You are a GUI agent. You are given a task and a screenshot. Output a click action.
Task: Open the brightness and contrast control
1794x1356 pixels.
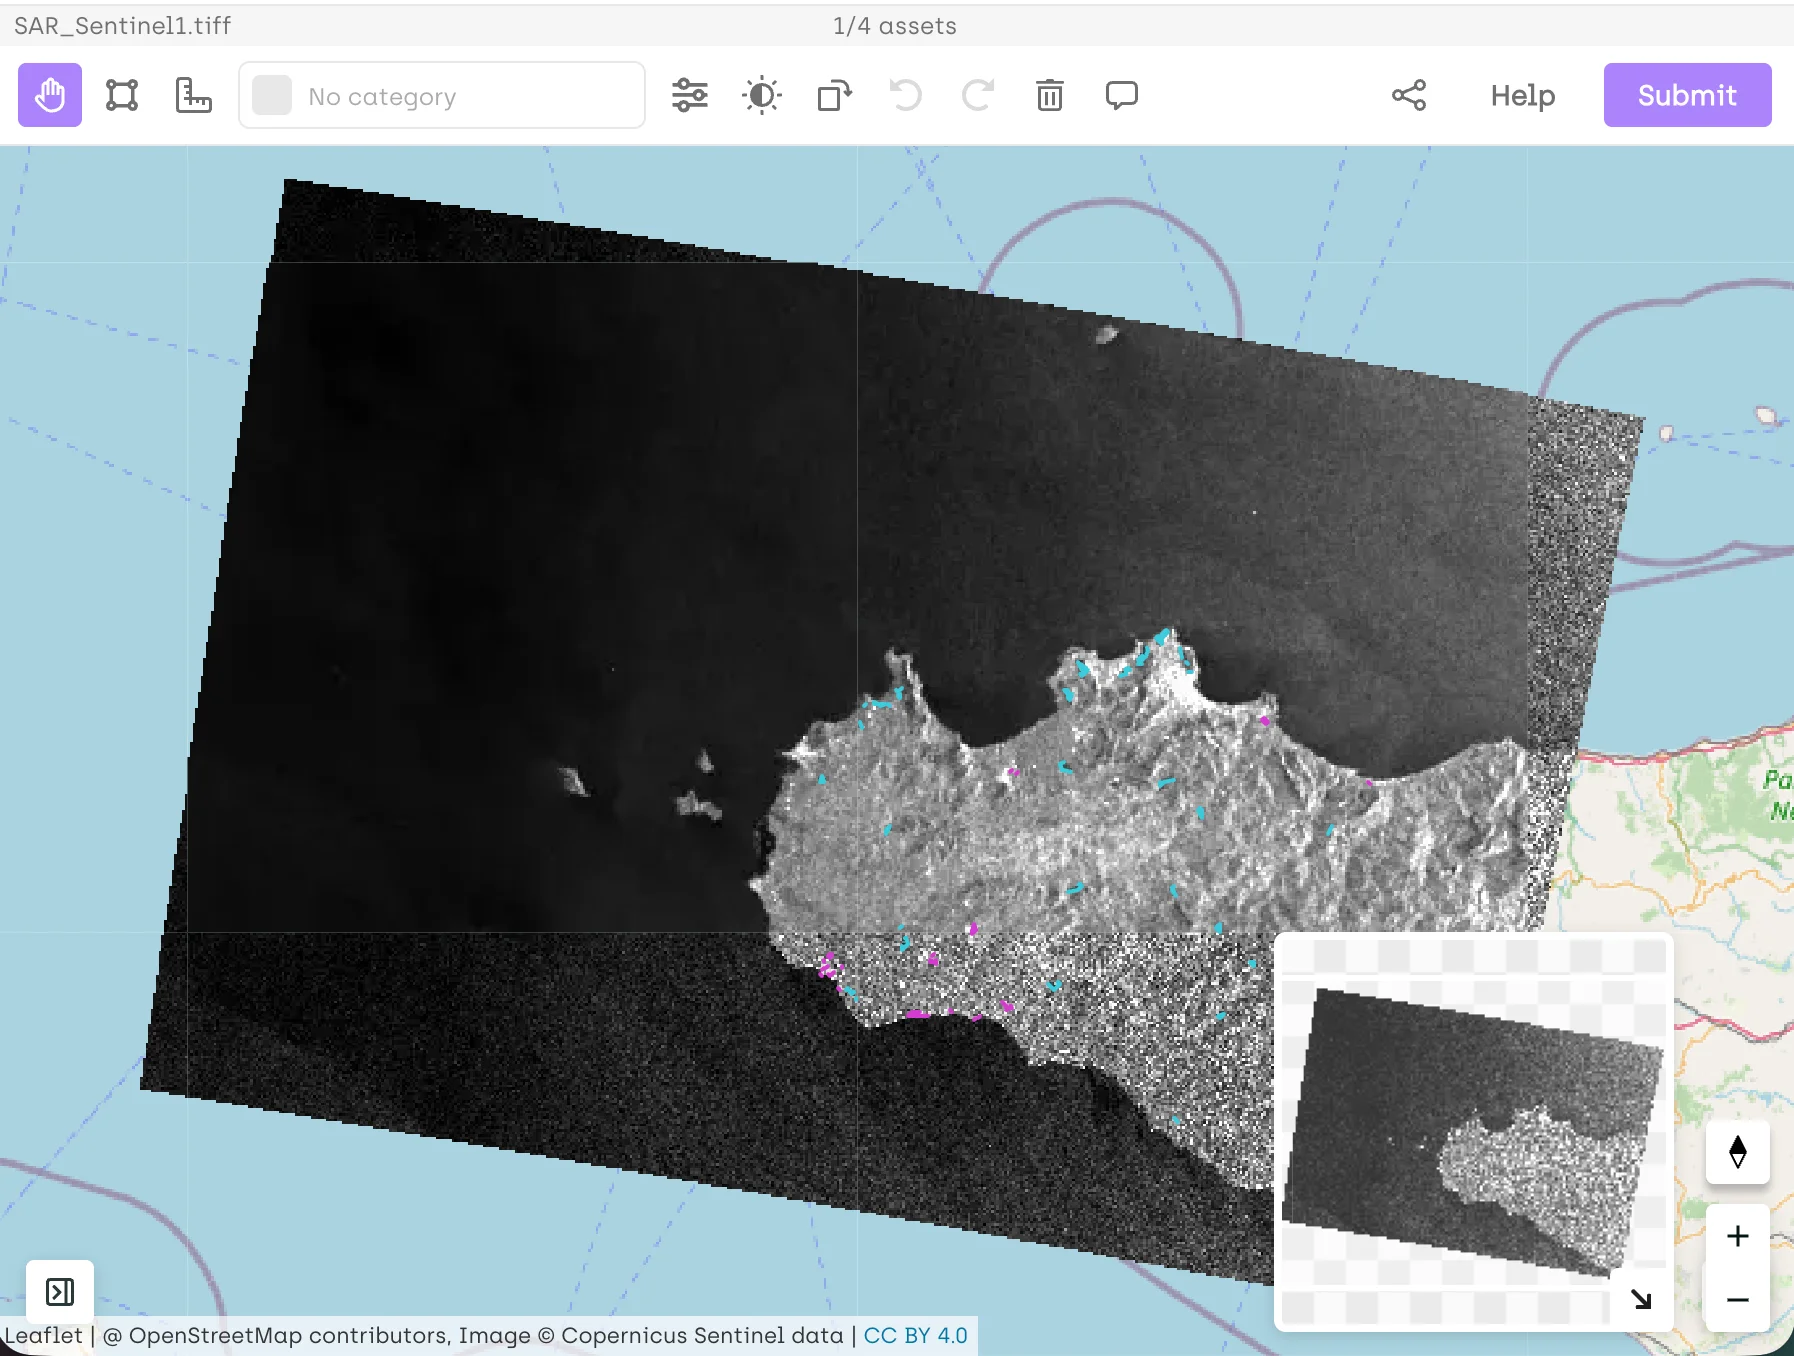[x=761, y=95]
